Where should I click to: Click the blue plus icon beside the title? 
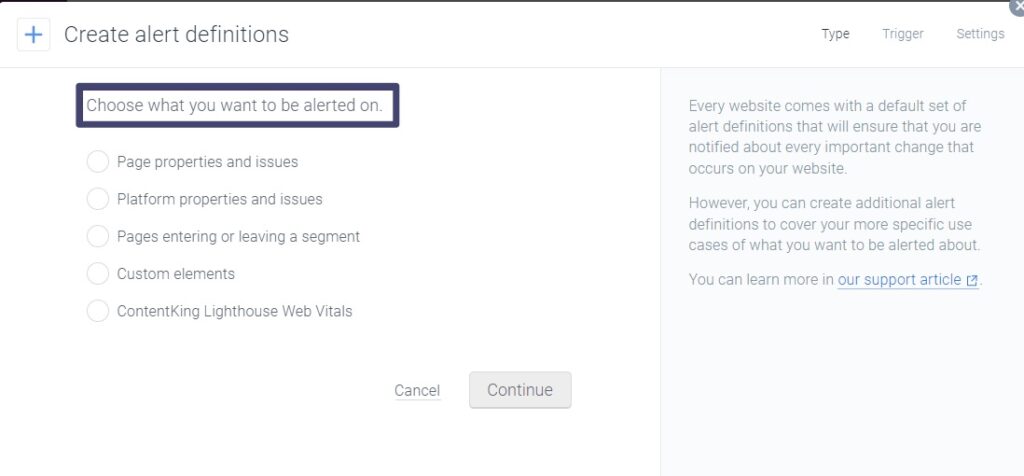pyautogui.click(x=33, y=34)
